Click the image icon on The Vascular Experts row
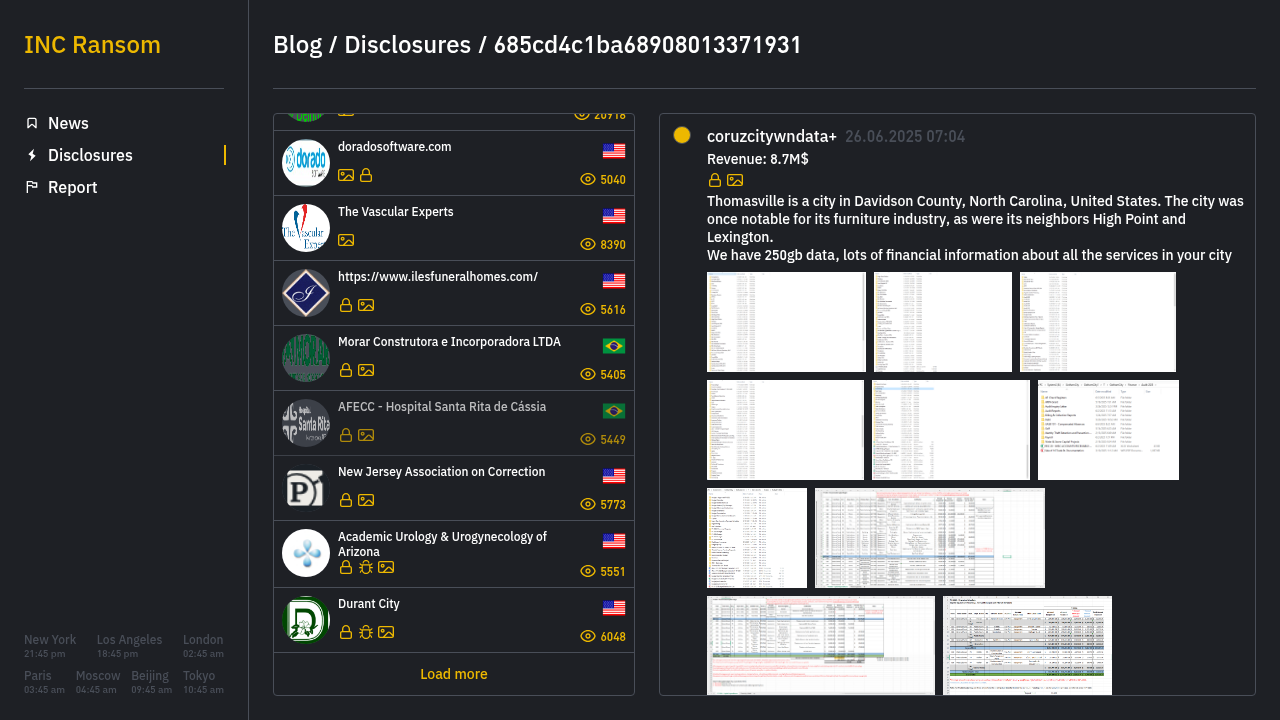 (x=346, y=240)
